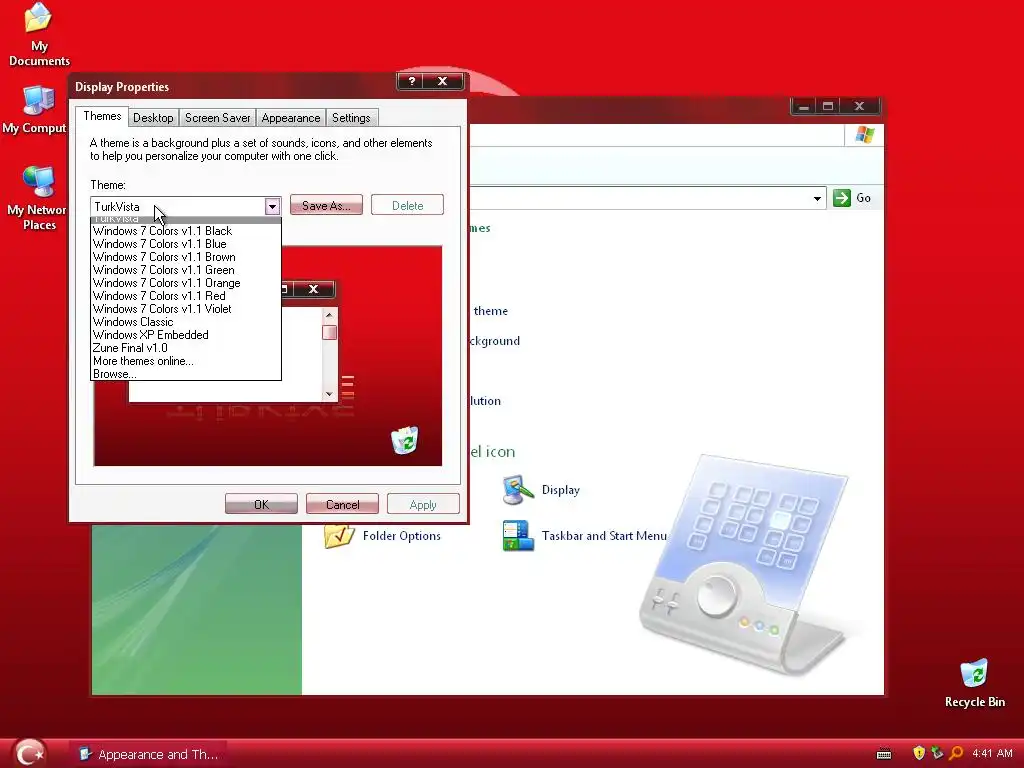Click the address bar field

click(647, 198)
